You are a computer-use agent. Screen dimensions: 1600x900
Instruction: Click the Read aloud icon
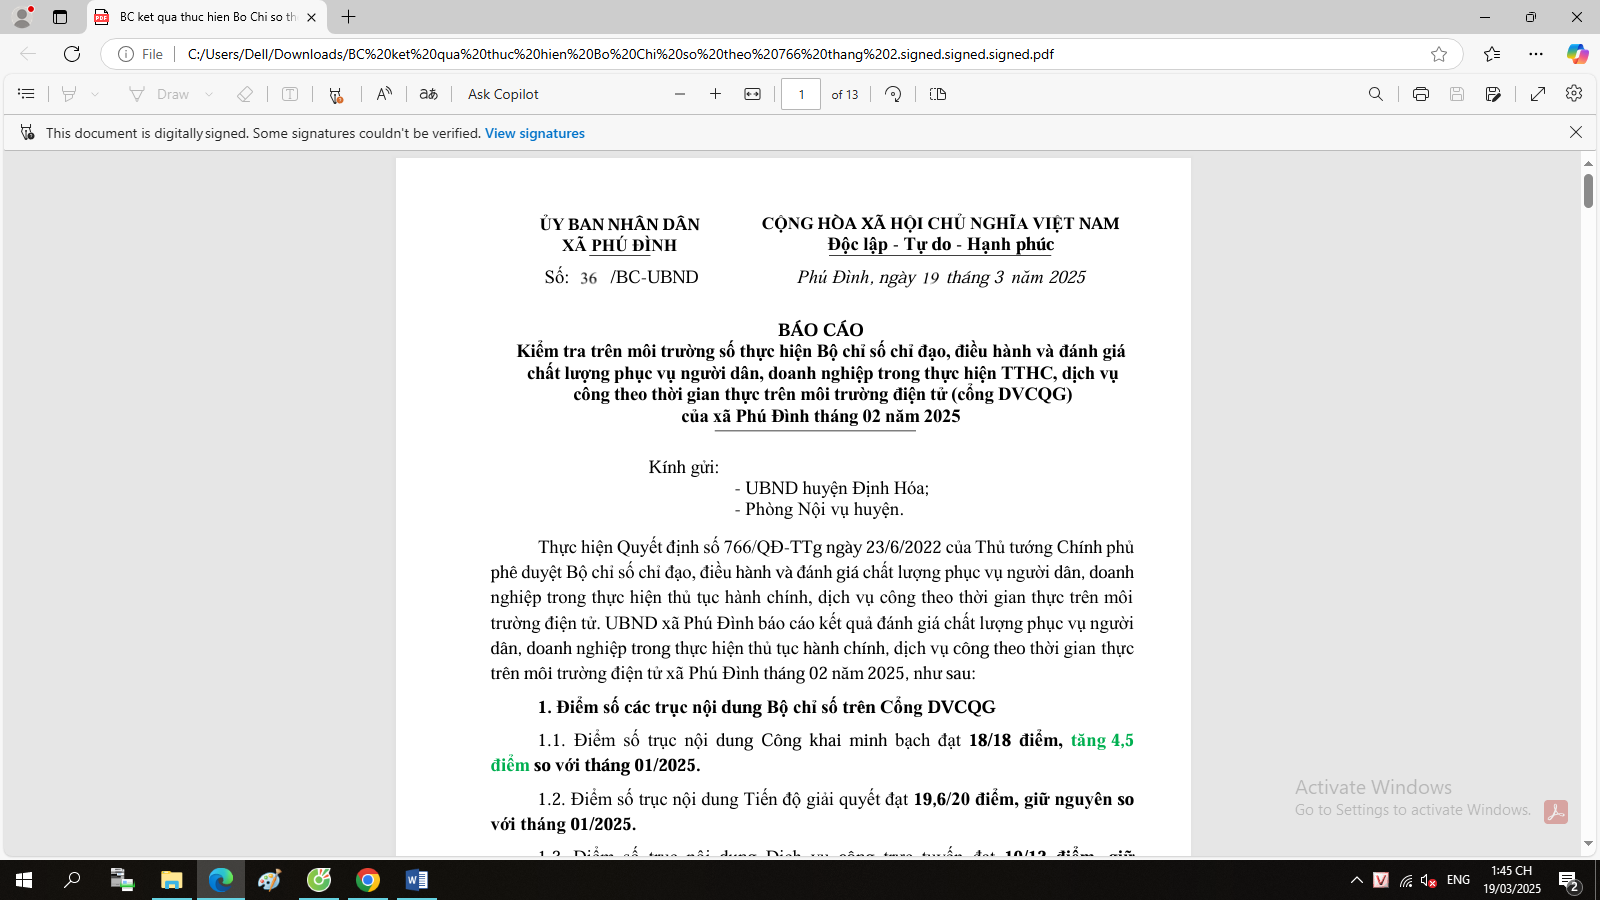[x=384, y=94]
